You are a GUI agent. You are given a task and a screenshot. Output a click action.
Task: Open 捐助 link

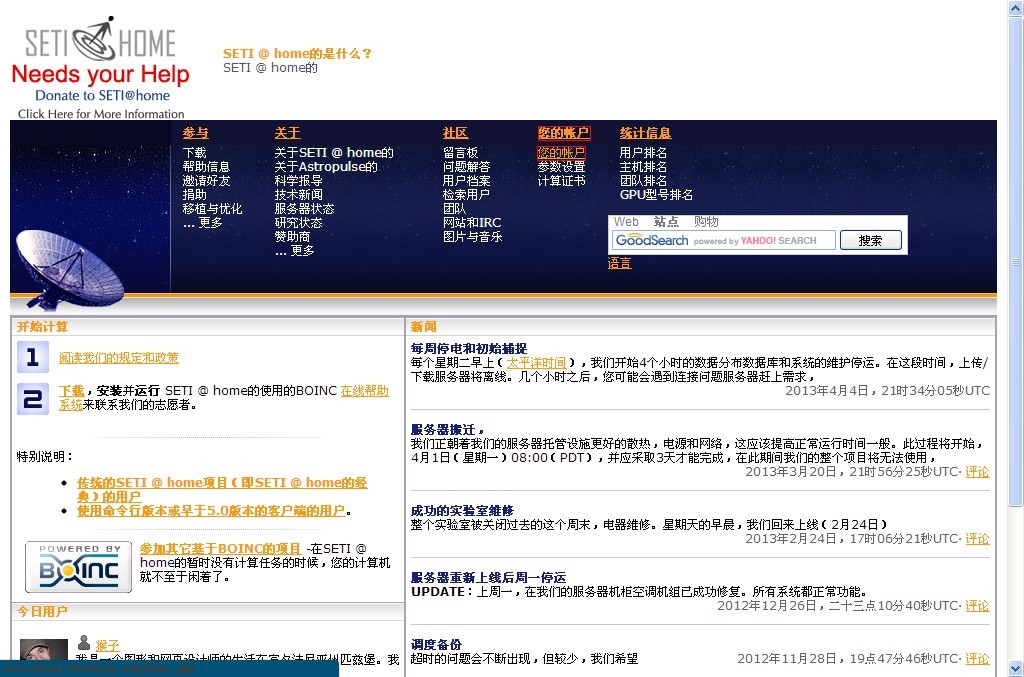coord(195,195)
